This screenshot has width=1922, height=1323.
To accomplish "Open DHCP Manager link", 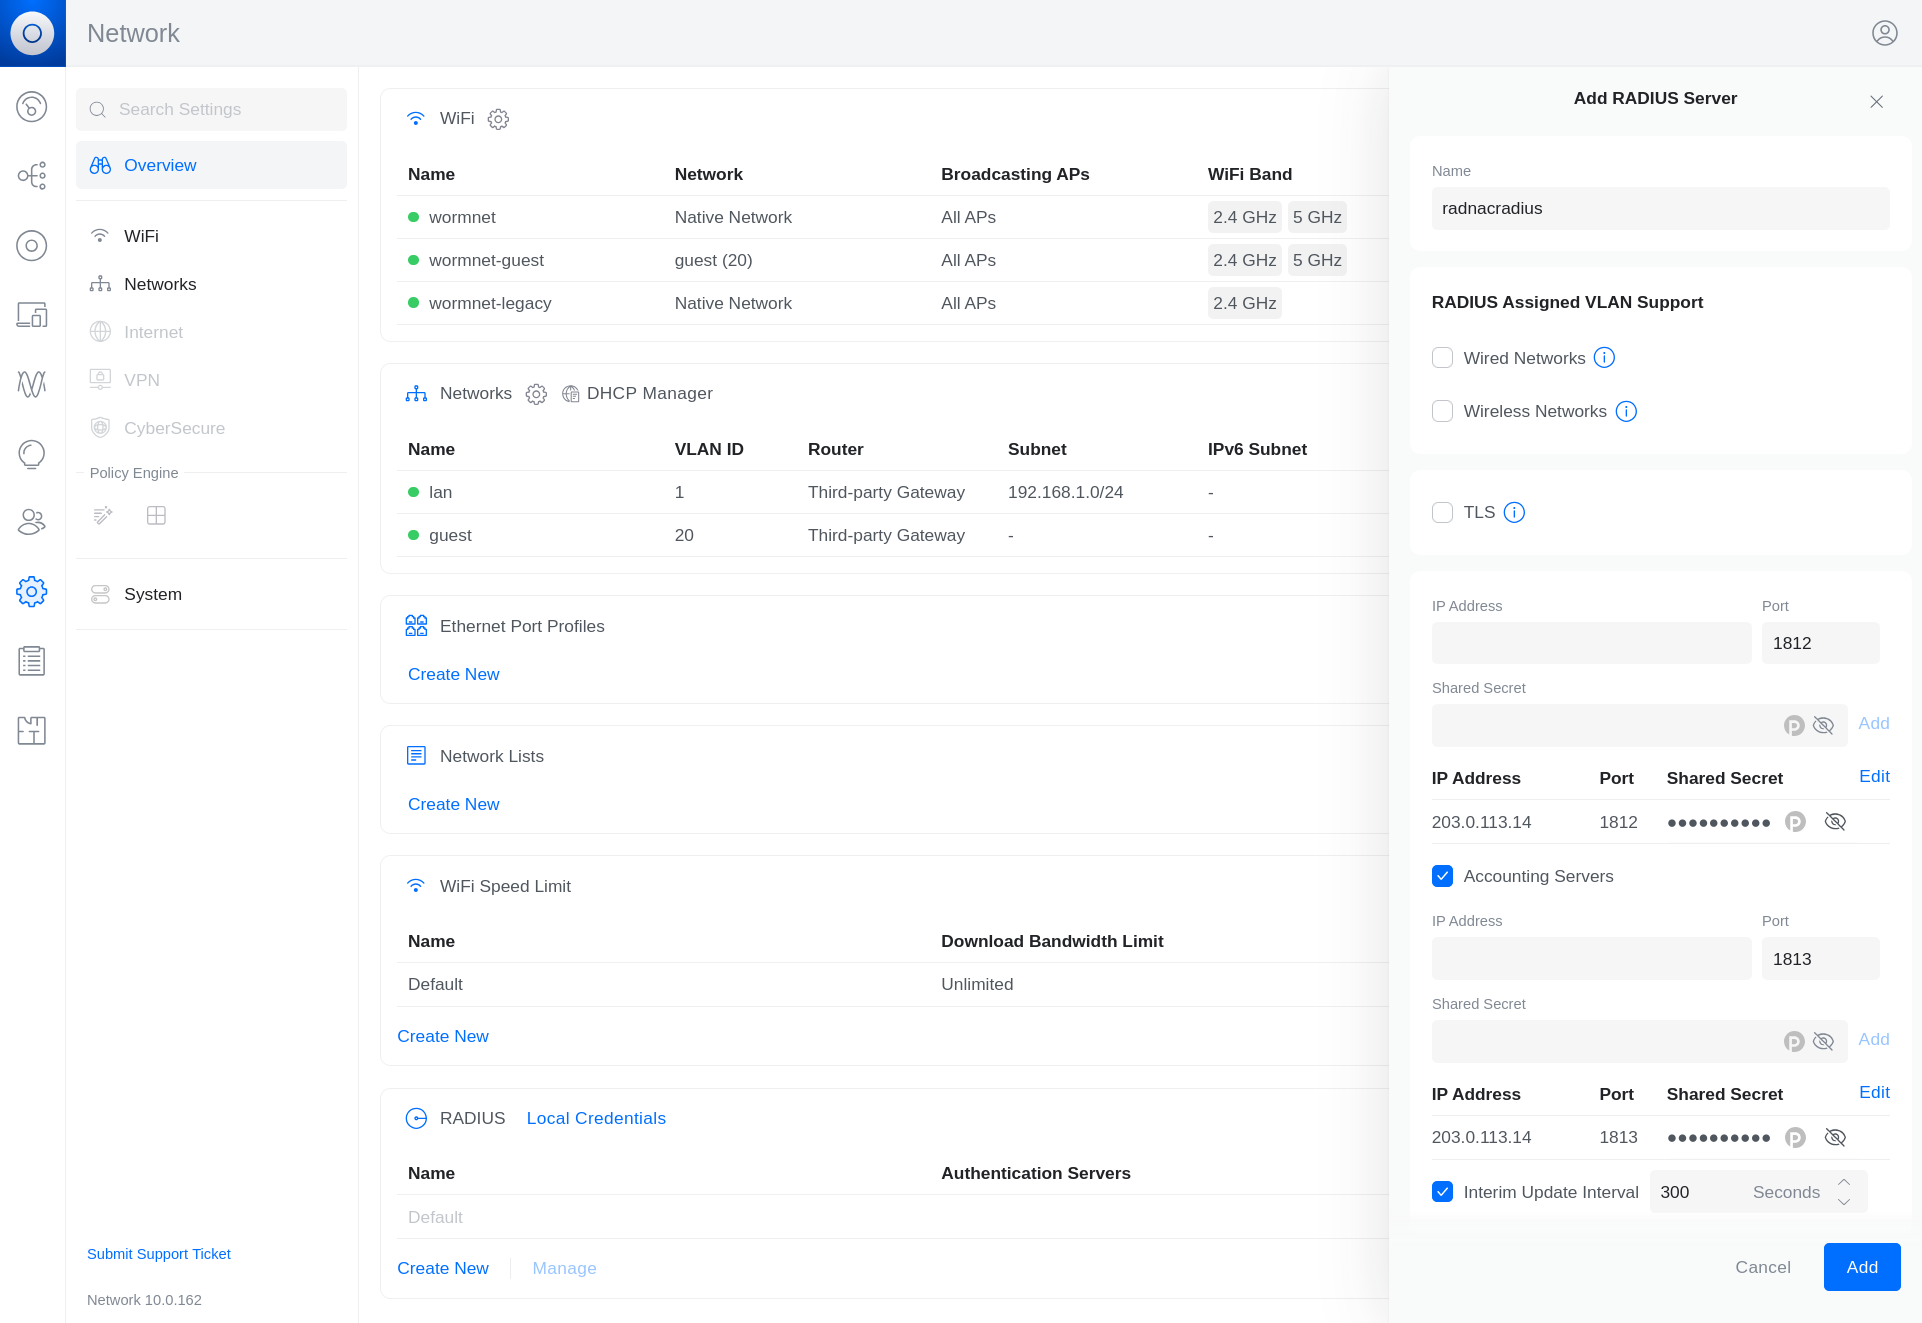I will pyautogui.click(x=650, y=394).
